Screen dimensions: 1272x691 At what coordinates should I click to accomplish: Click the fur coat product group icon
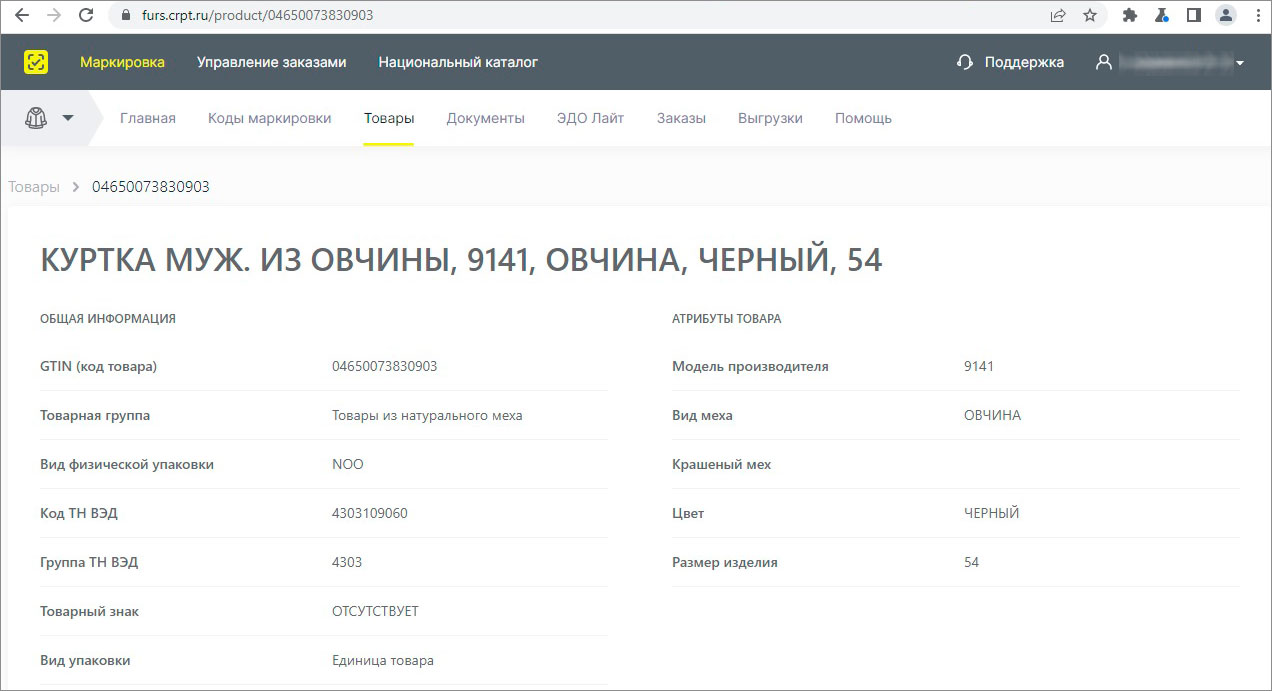[x=36, y=118]
